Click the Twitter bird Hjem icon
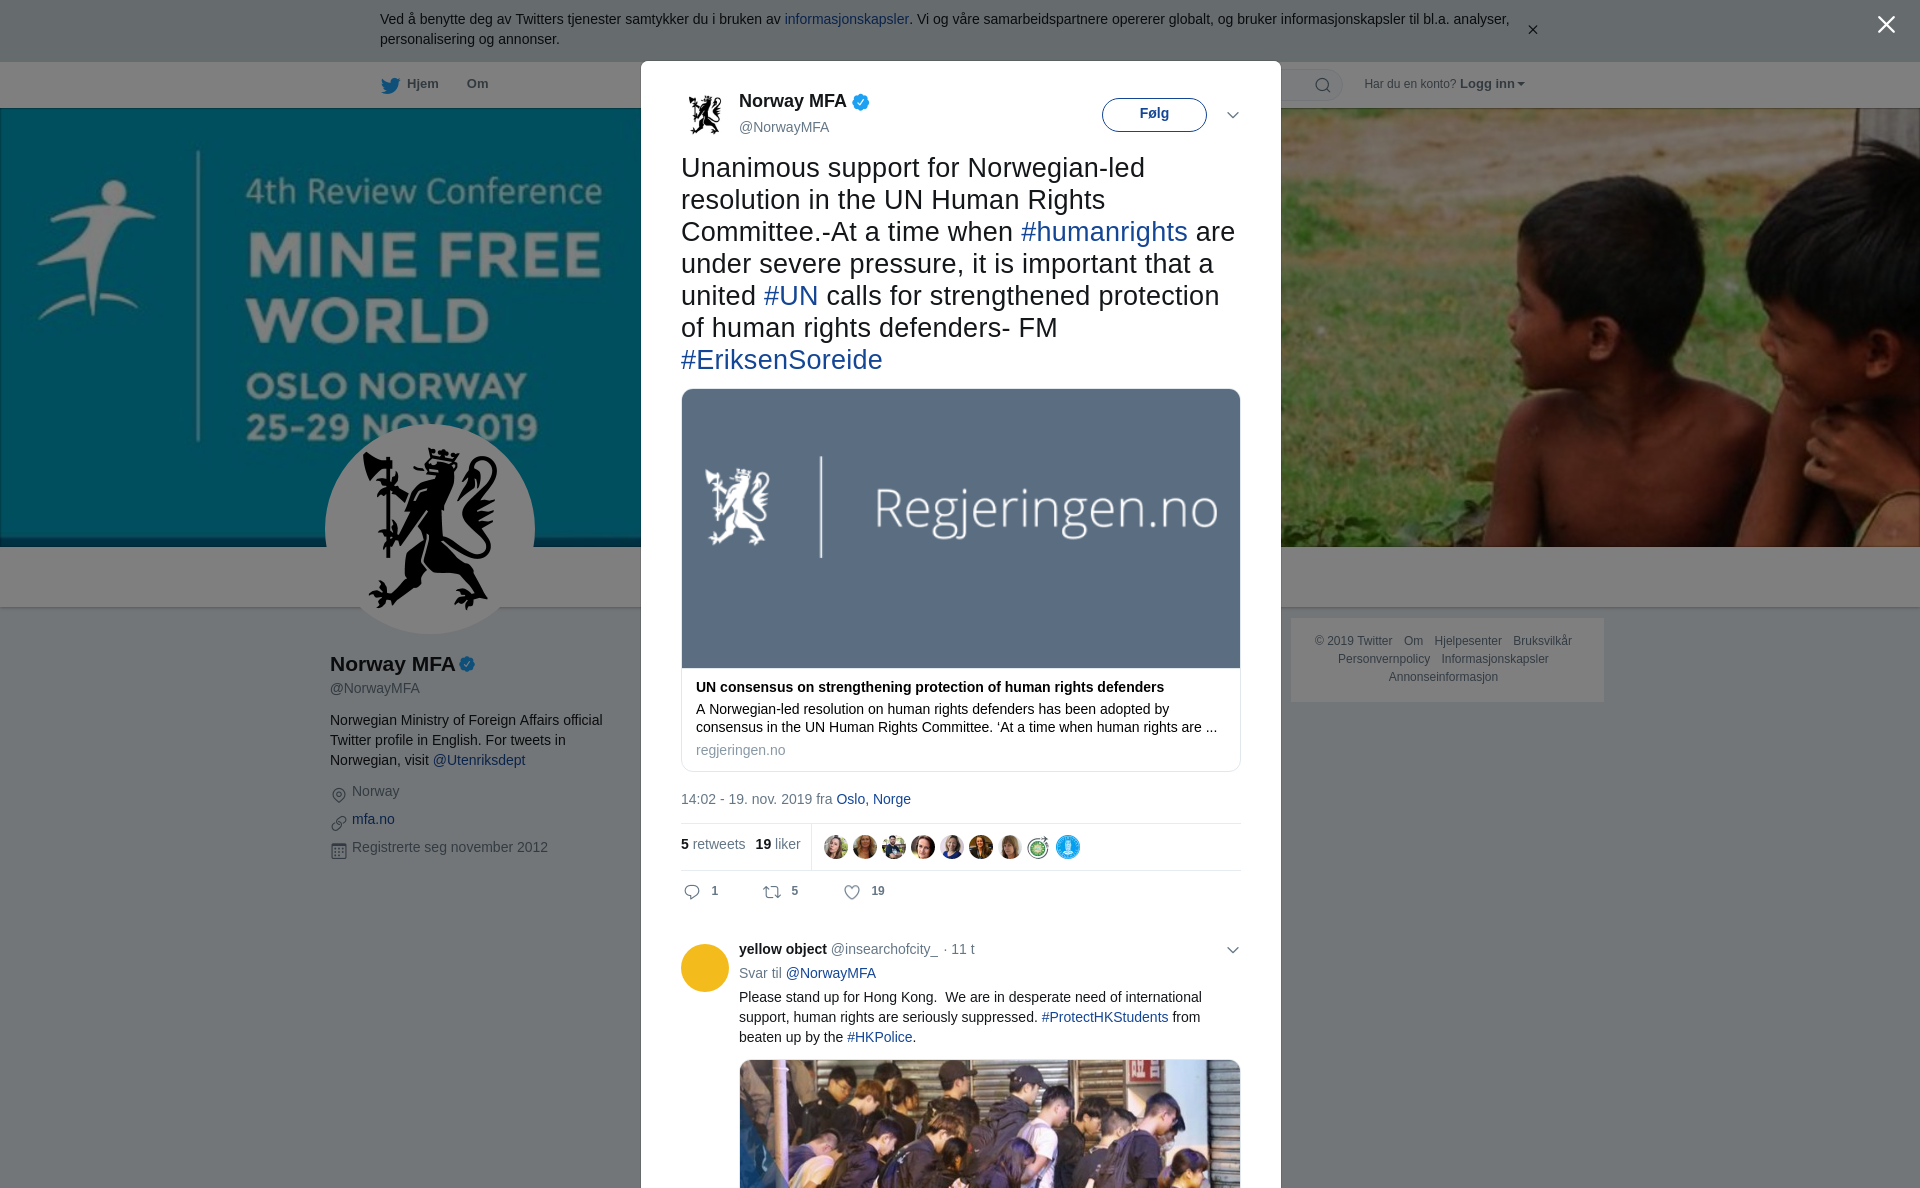1920x1188 pixels. (x=390, y=85)
